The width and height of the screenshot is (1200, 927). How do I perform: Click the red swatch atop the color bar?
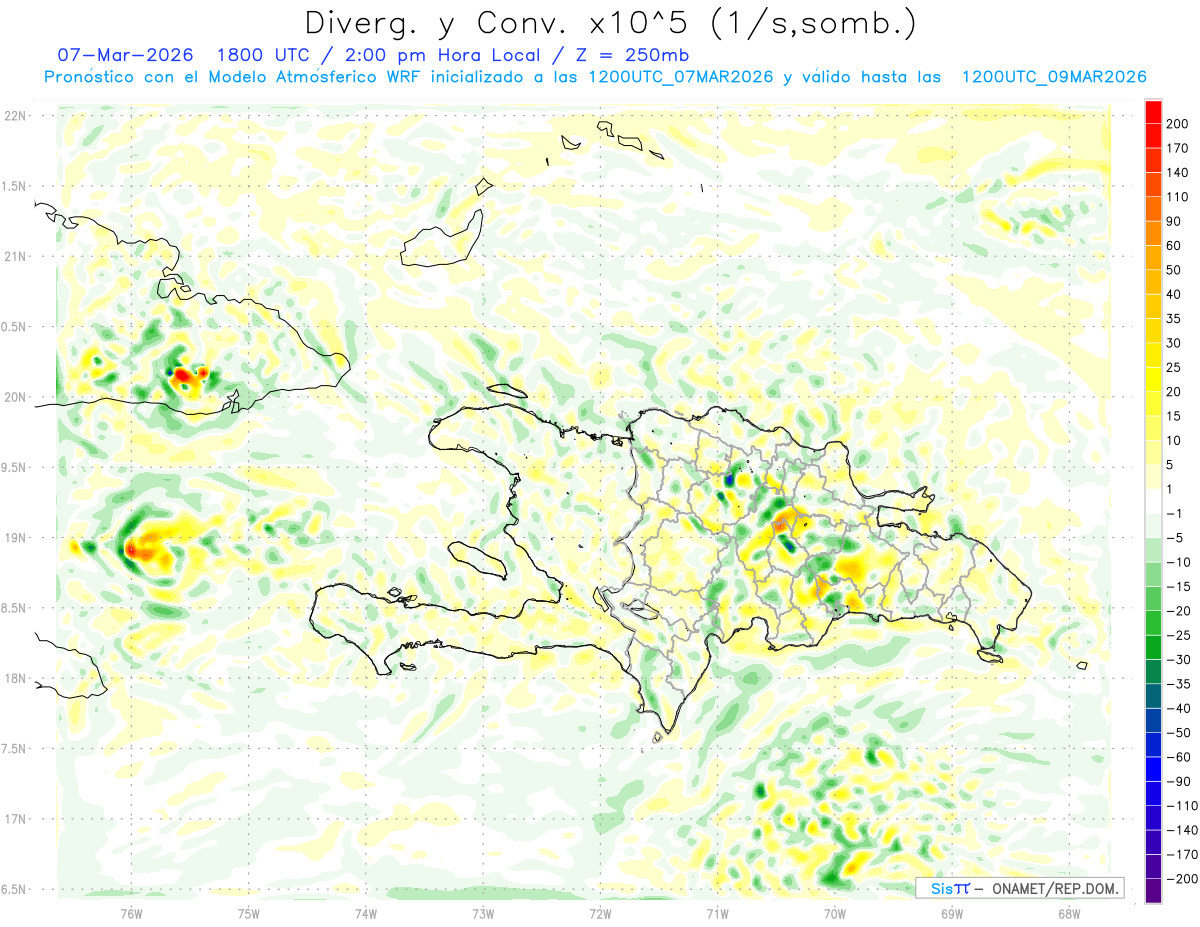pyautogui.click(x=1153, y=111)
